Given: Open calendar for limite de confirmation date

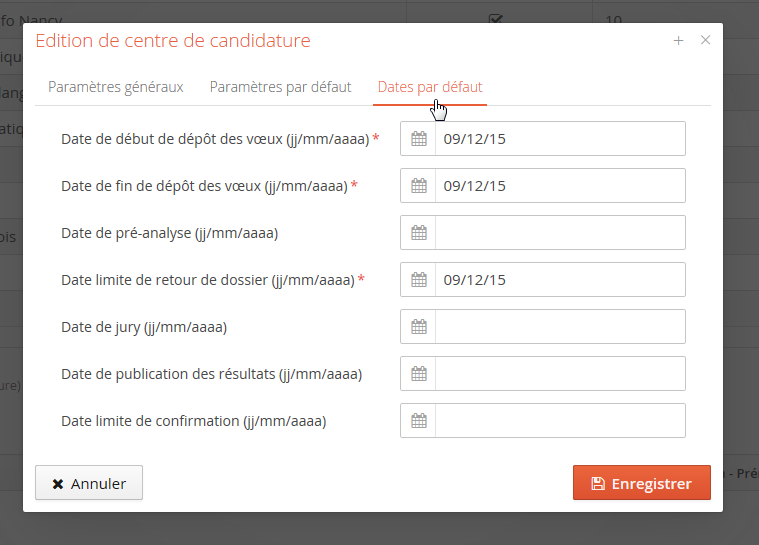Looking at the screenshot, I should pyautogui.click(x=419, y=421).
